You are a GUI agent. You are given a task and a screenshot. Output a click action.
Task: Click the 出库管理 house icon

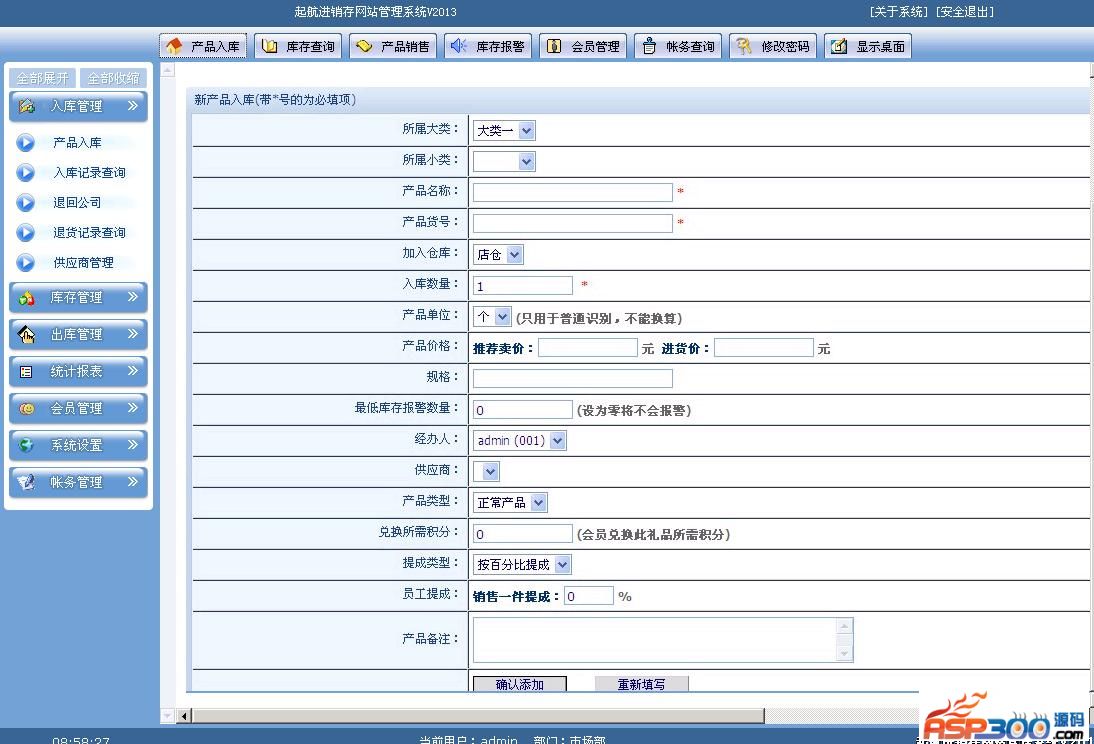click(x=27, y=334)
